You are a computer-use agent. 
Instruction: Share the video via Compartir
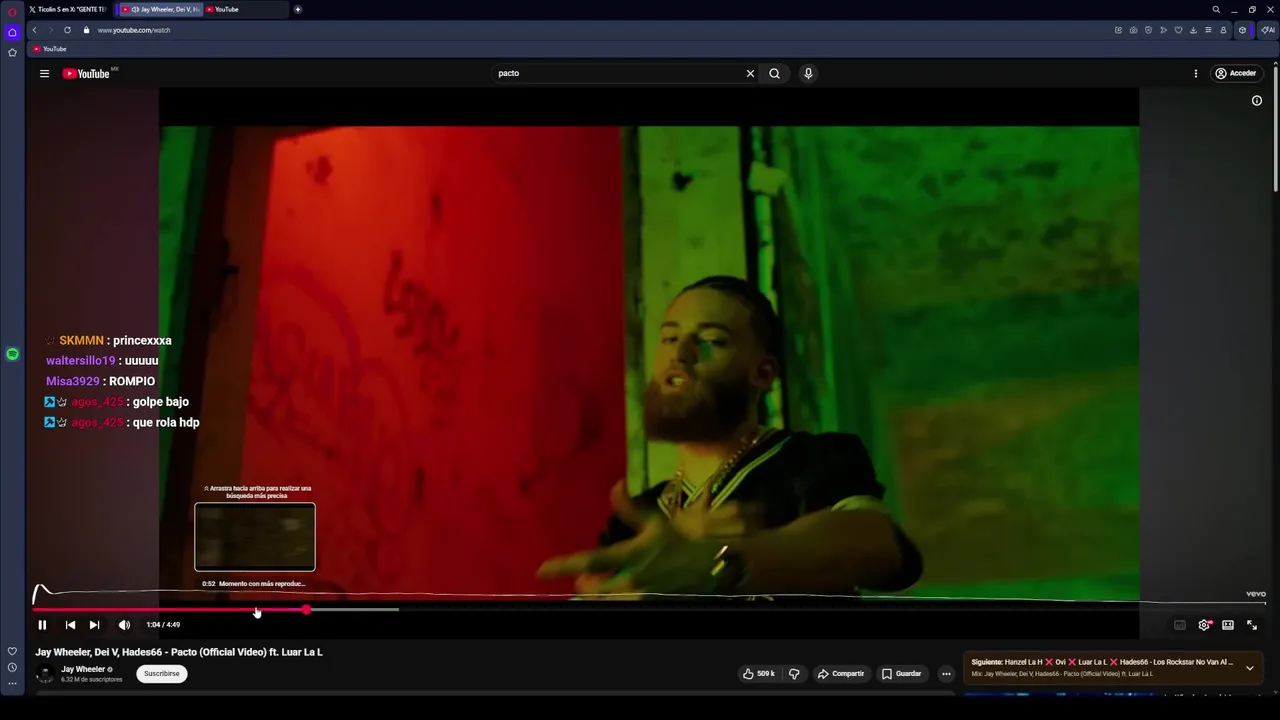[x=841, y=674]
